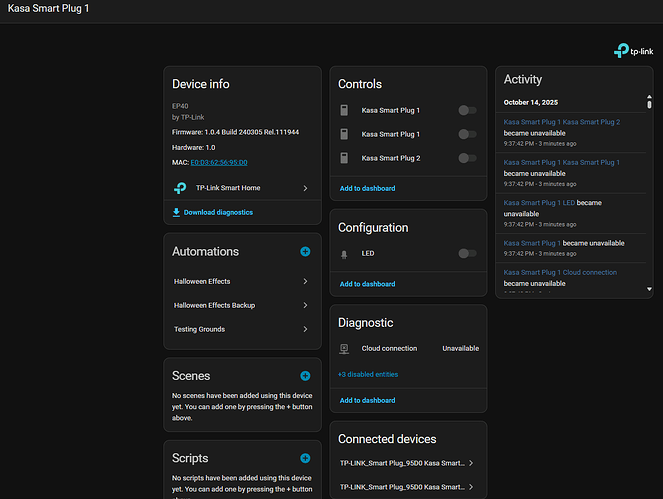Viewport: 663px width, 499px height.
Task: Toggle the first Kasa Smart Plug 1 switch
Action: 466,110
